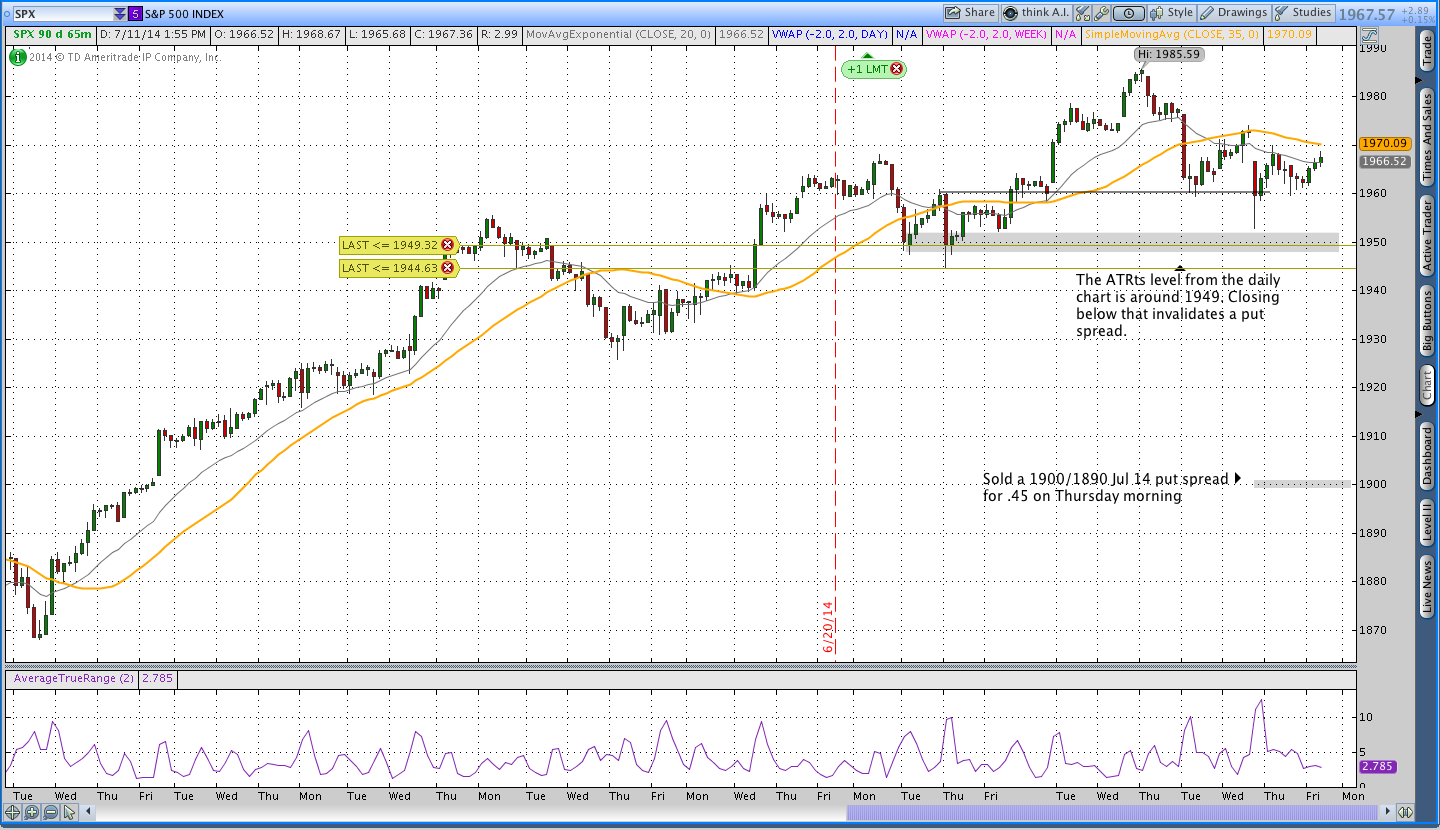1440x830 pixels.
Task: Open the Trade sidebar tab
Action: (1427, 52)
